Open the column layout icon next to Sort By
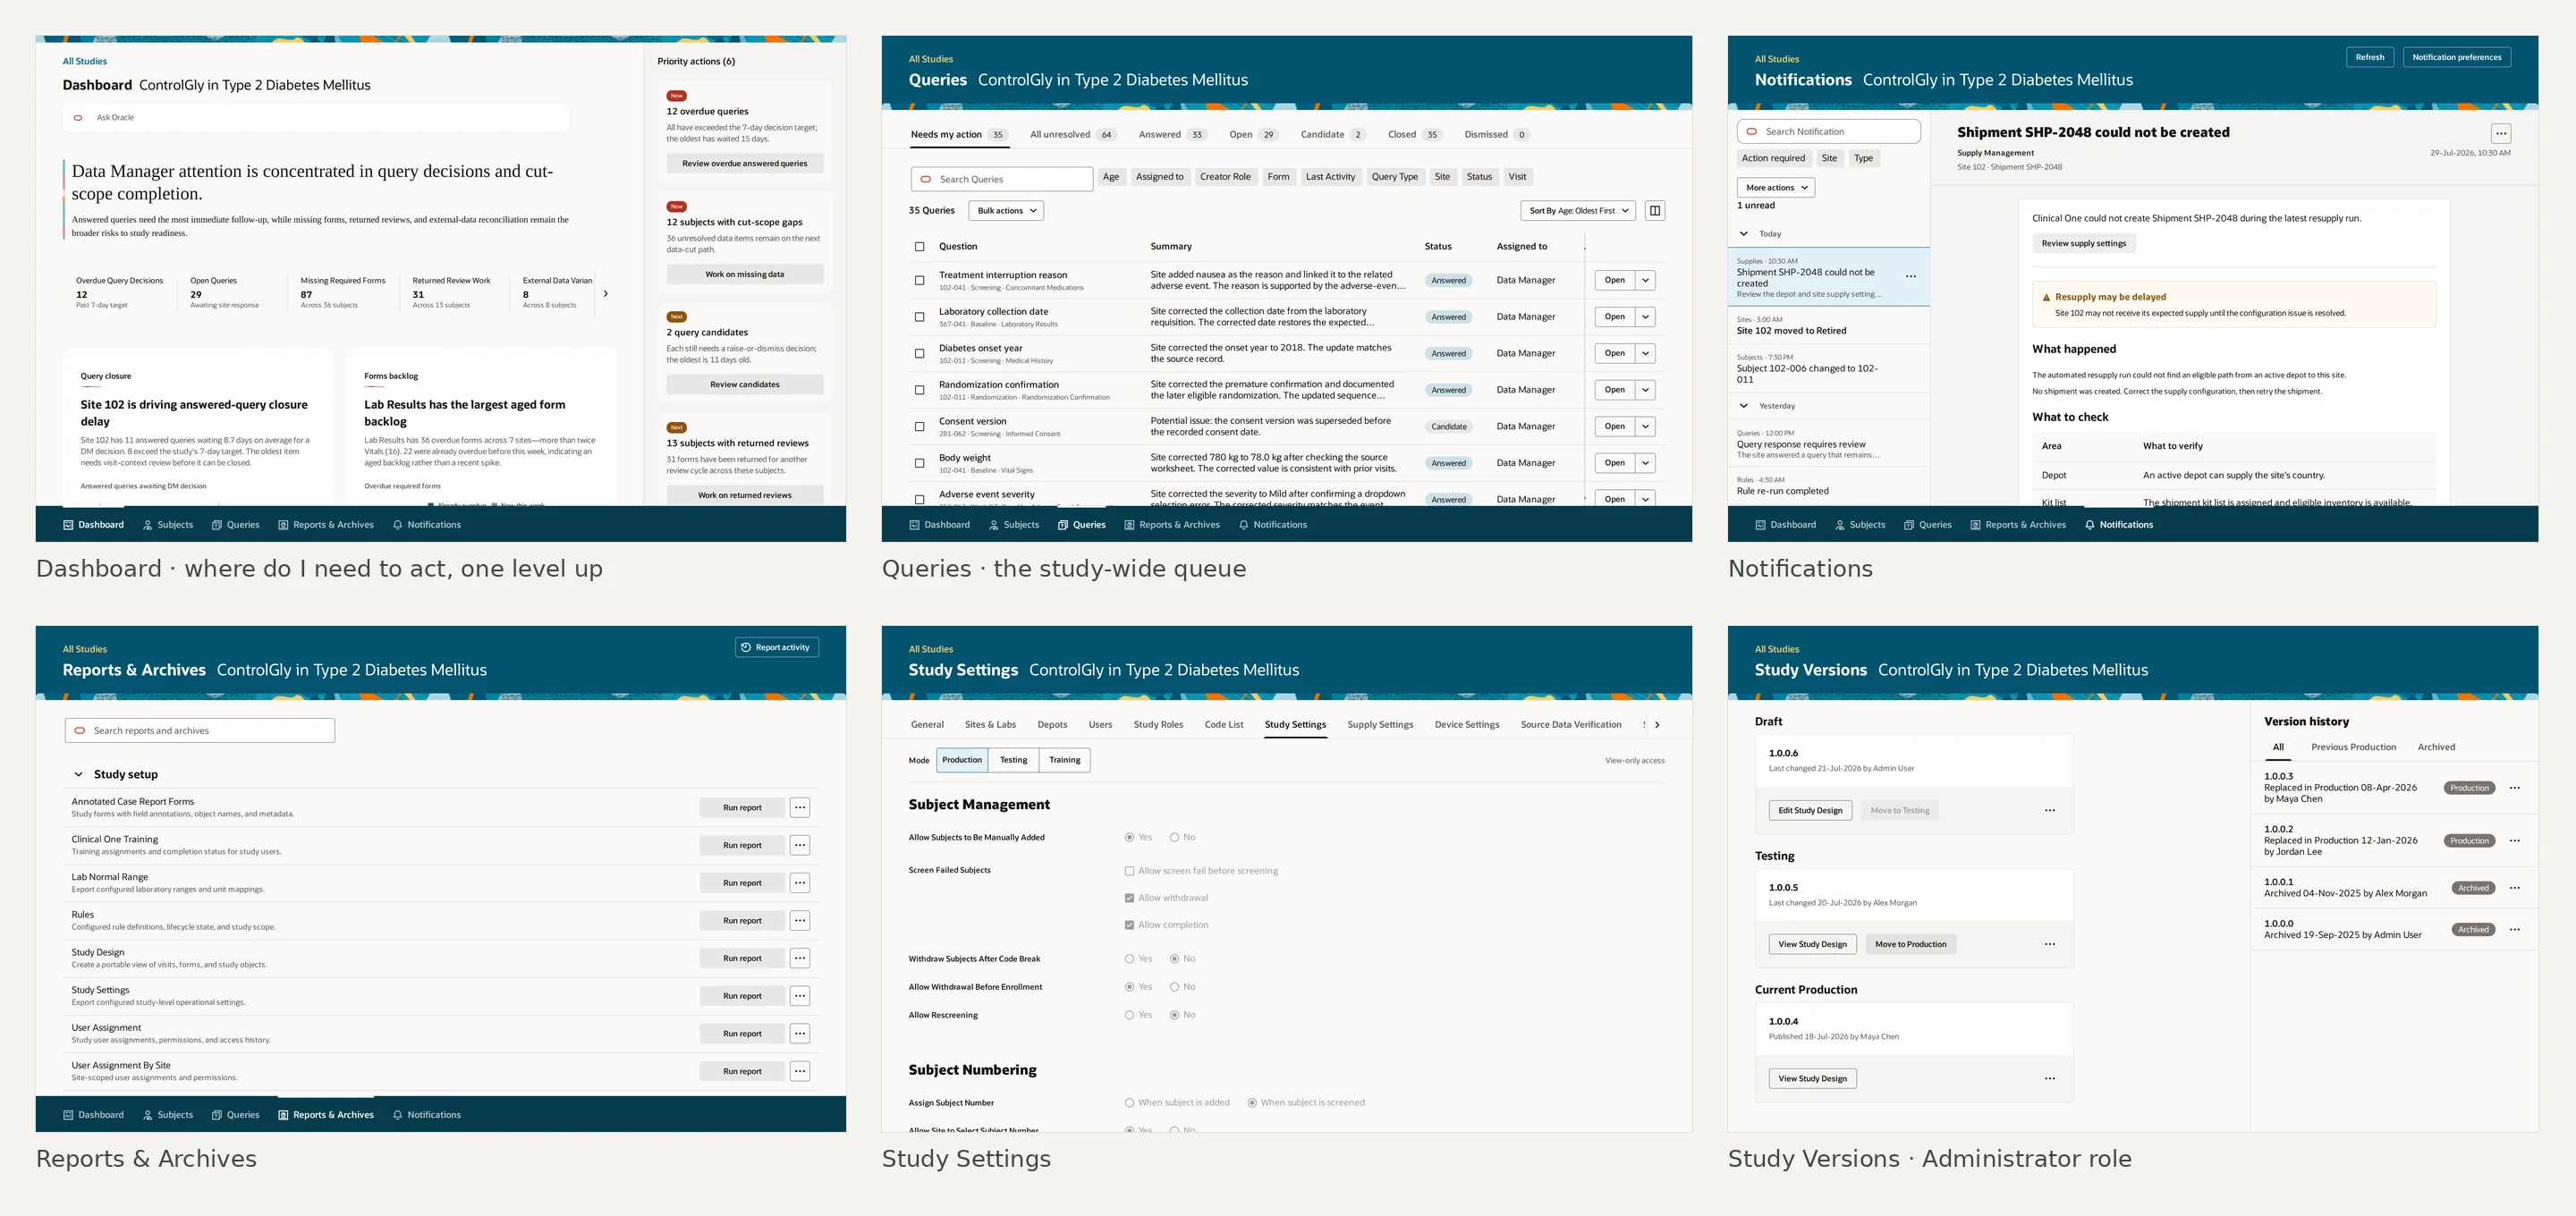This screenshot has width=2576, height=1216. (1655, 211)
